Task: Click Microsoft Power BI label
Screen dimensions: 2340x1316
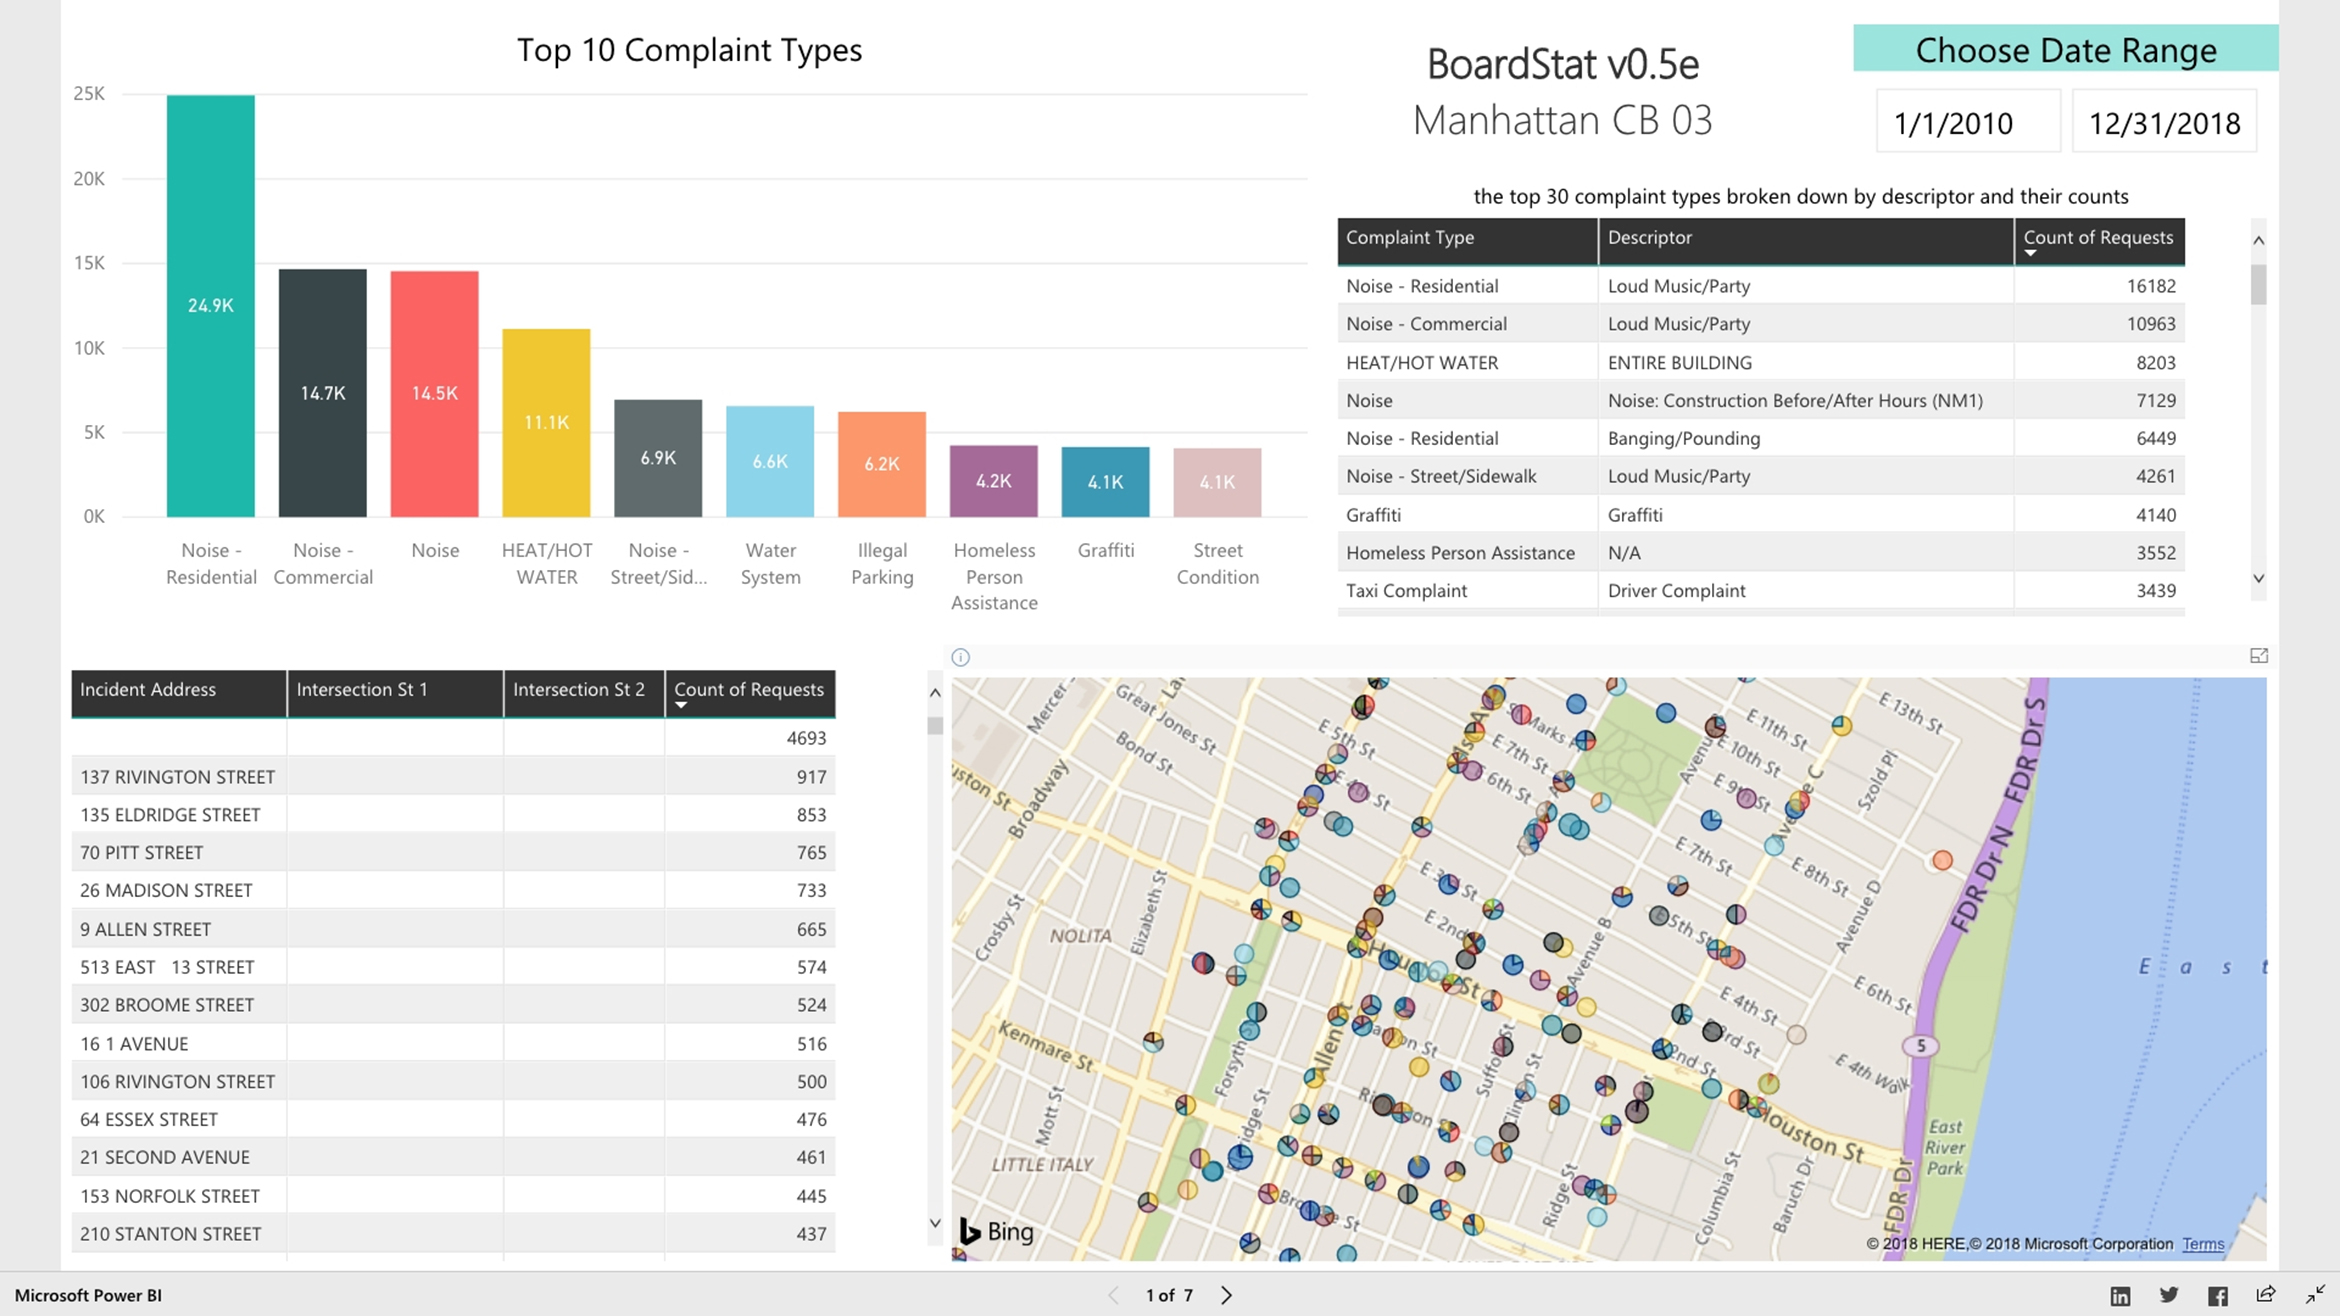Action: 88,1295
